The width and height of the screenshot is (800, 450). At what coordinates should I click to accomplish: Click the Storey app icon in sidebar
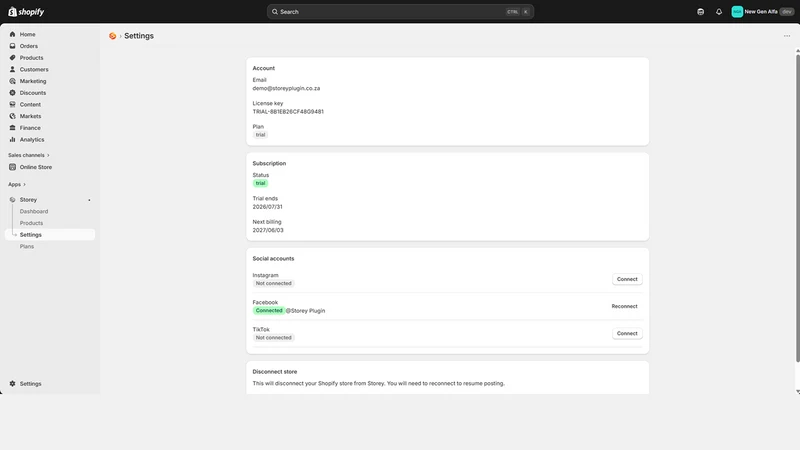click(12, 199)
